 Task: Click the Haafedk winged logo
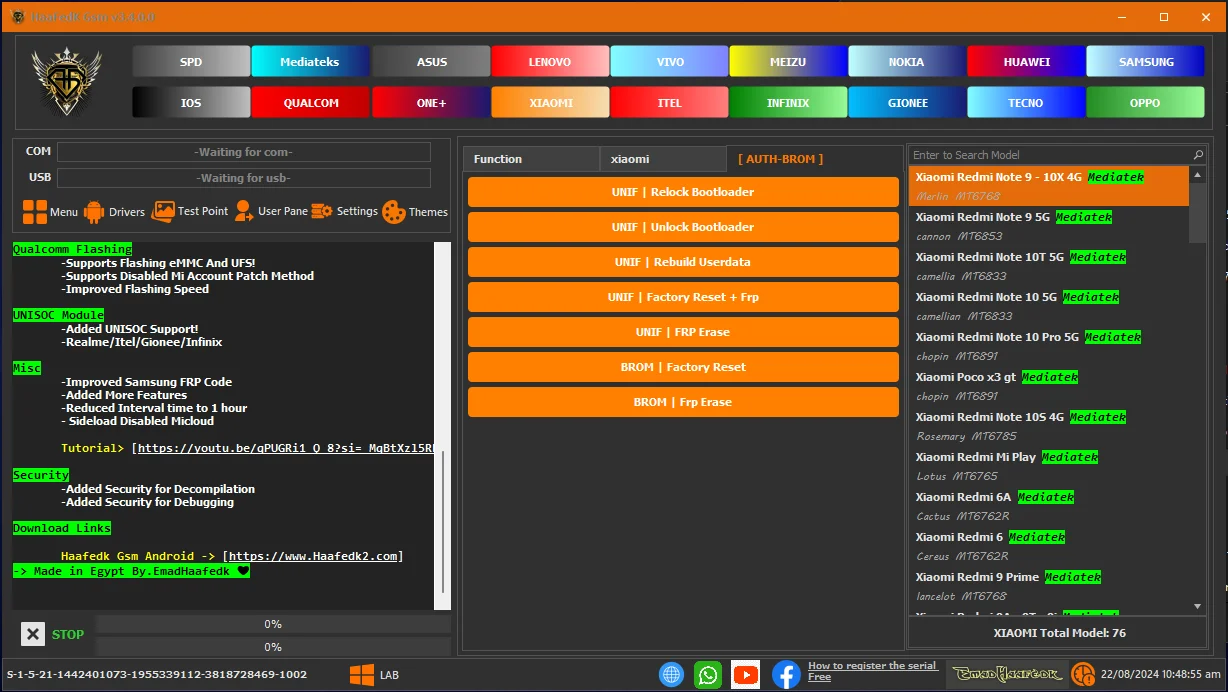(x=67, y=82)
